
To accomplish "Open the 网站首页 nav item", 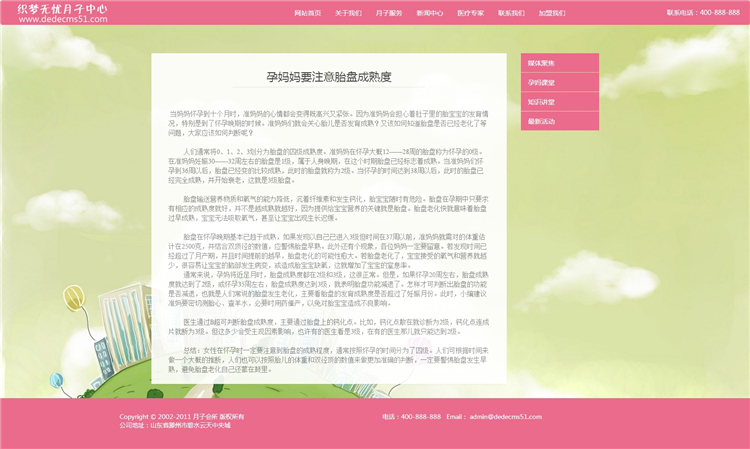I will (308, 13).
